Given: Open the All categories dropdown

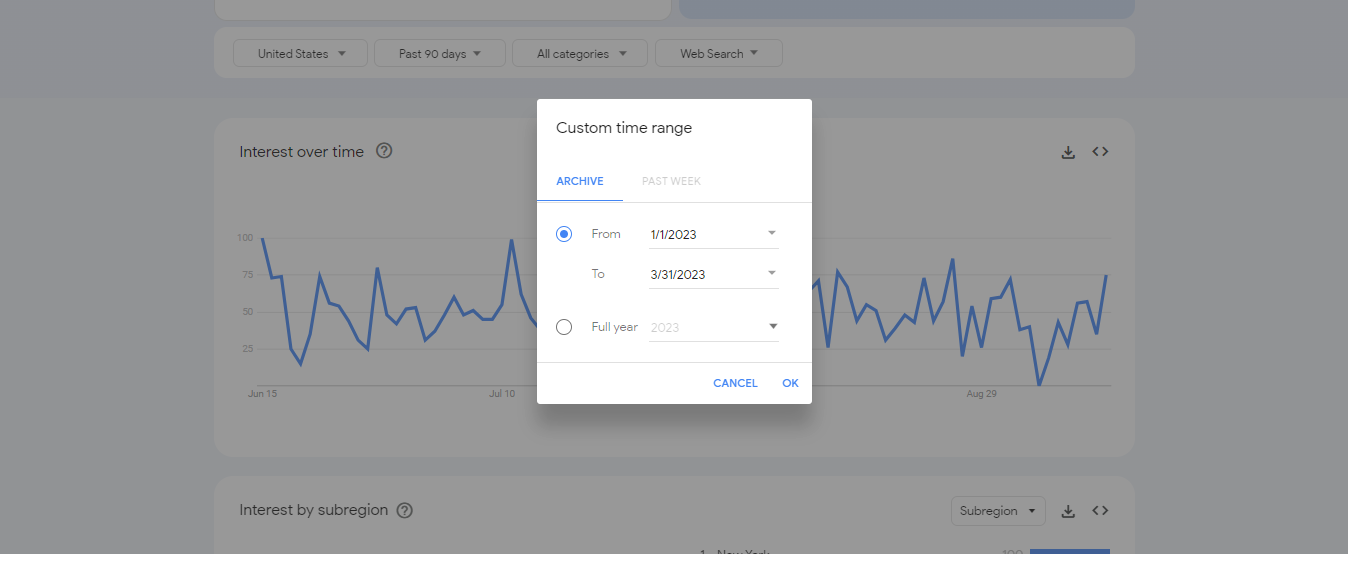Looking at the screenshot, I should point(580,54).
